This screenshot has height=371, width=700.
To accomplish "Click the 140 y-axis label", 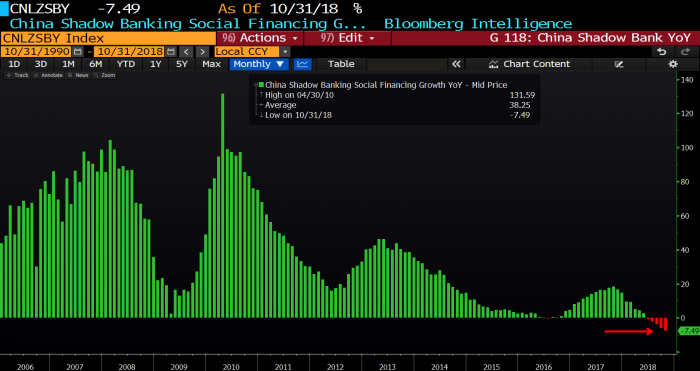I will pos(687,80).
